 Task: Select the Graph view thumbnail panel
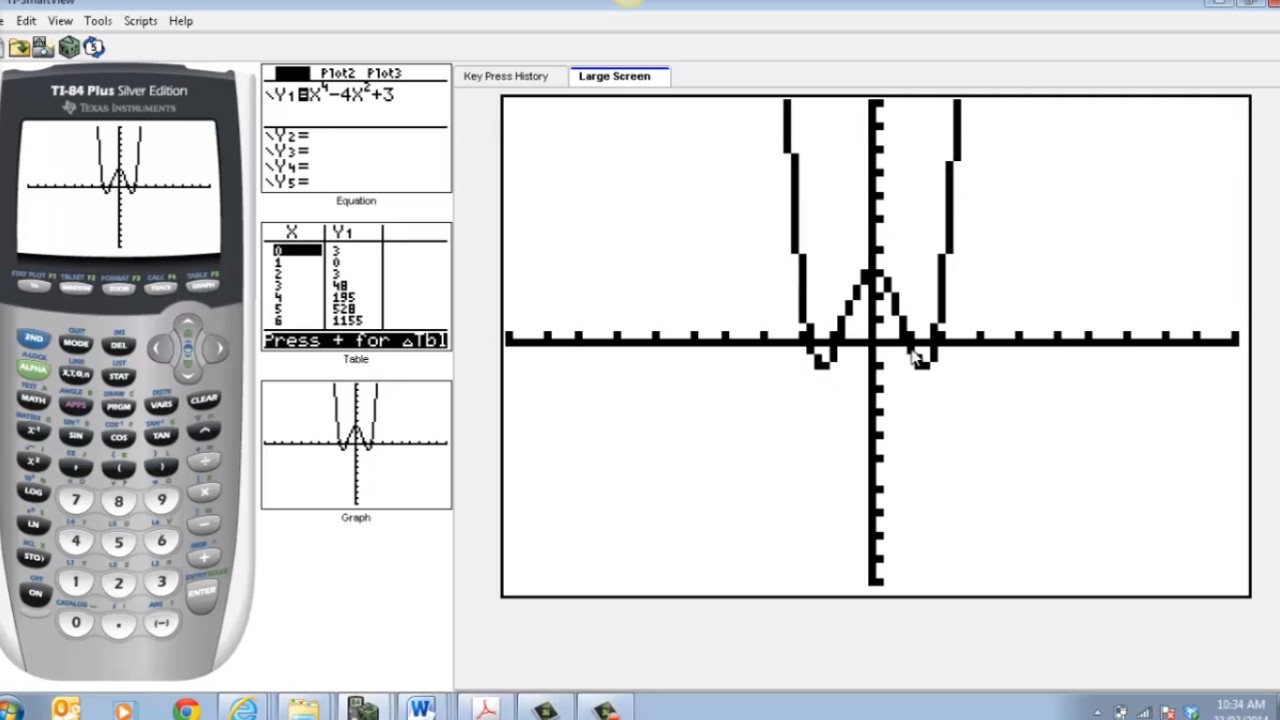356,444
